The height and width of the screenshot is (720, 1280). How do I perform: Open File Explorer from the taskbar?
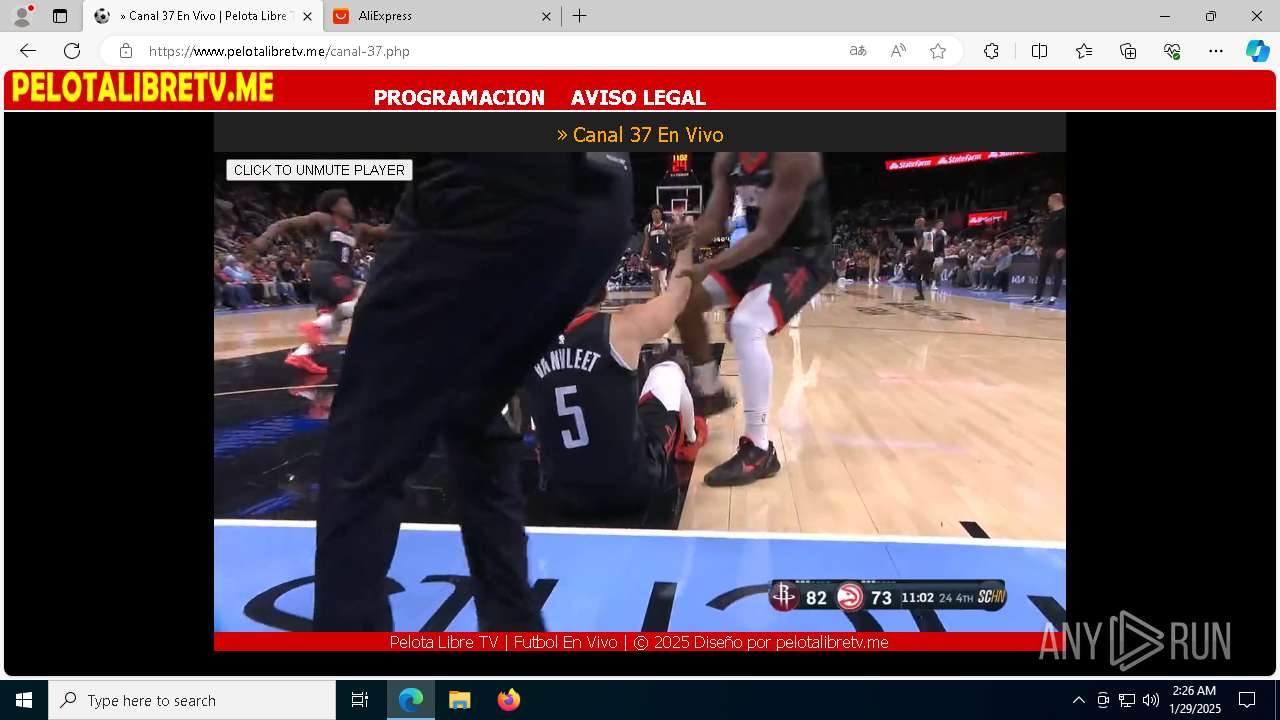tap(459, 700)
